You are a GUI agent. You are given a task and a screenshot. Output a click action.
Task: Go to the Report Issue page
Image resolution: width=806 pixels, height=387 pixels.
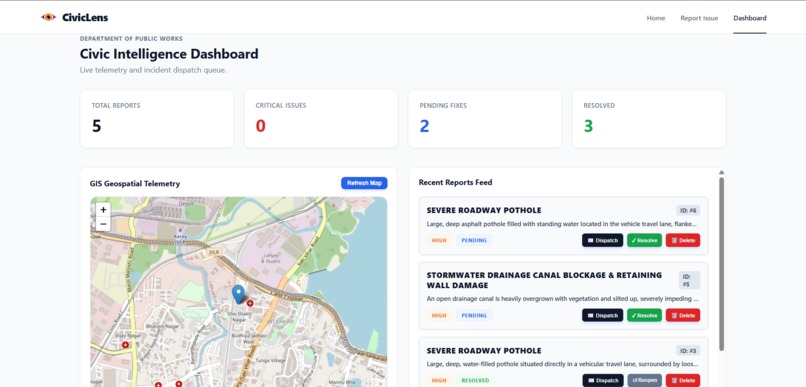click(x=699, y=18)
